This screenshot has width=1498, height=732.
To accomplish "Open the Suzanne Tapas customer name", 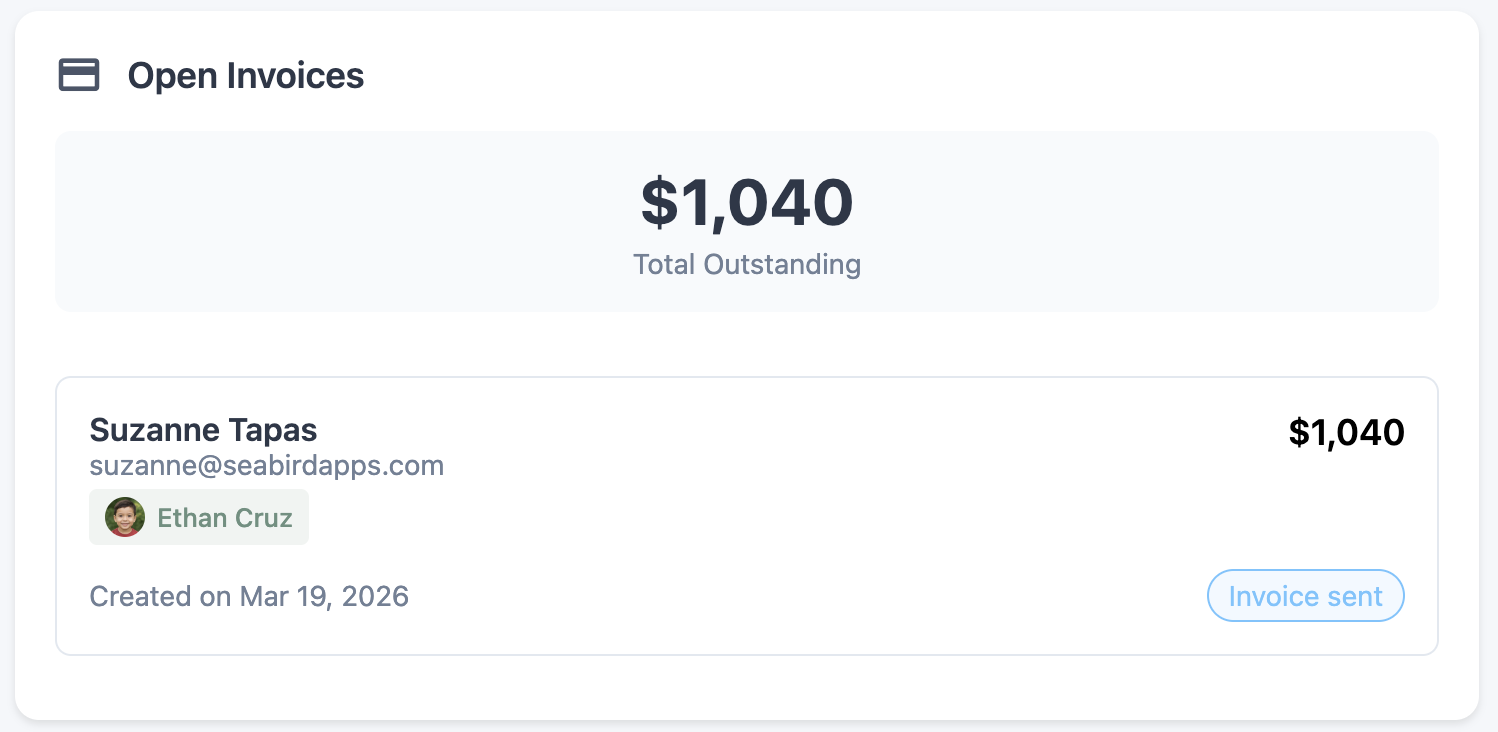I will [x=203, y=430].
